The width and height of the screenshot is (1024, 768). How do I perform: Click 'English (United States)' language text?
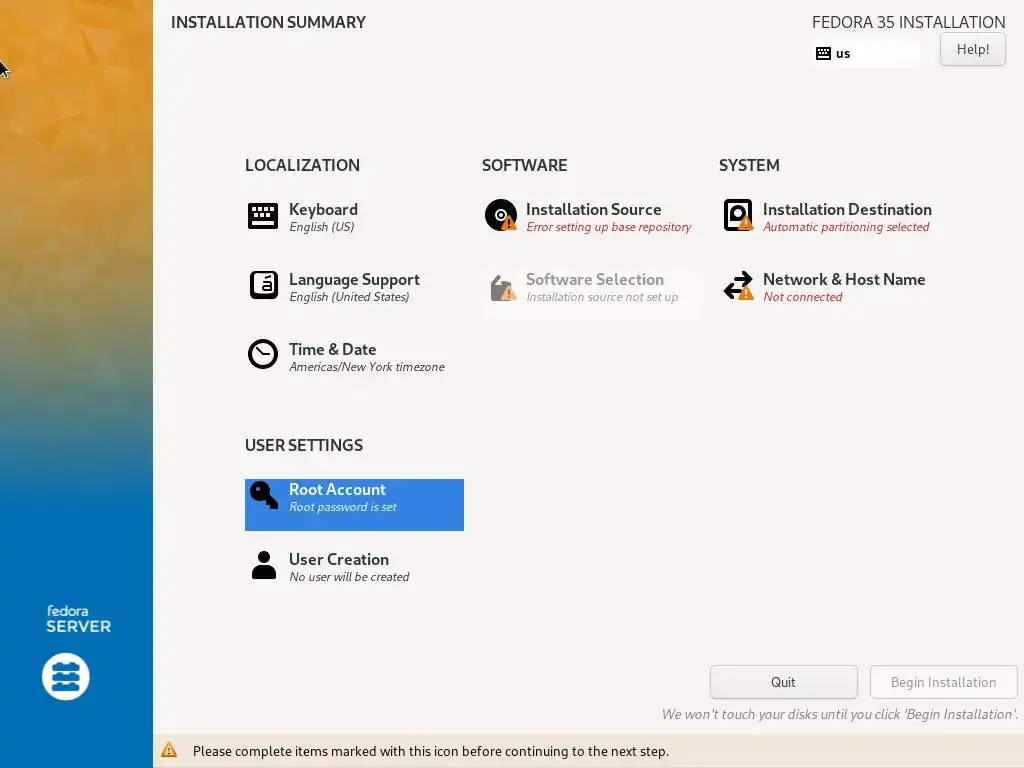tap(349, 297)
